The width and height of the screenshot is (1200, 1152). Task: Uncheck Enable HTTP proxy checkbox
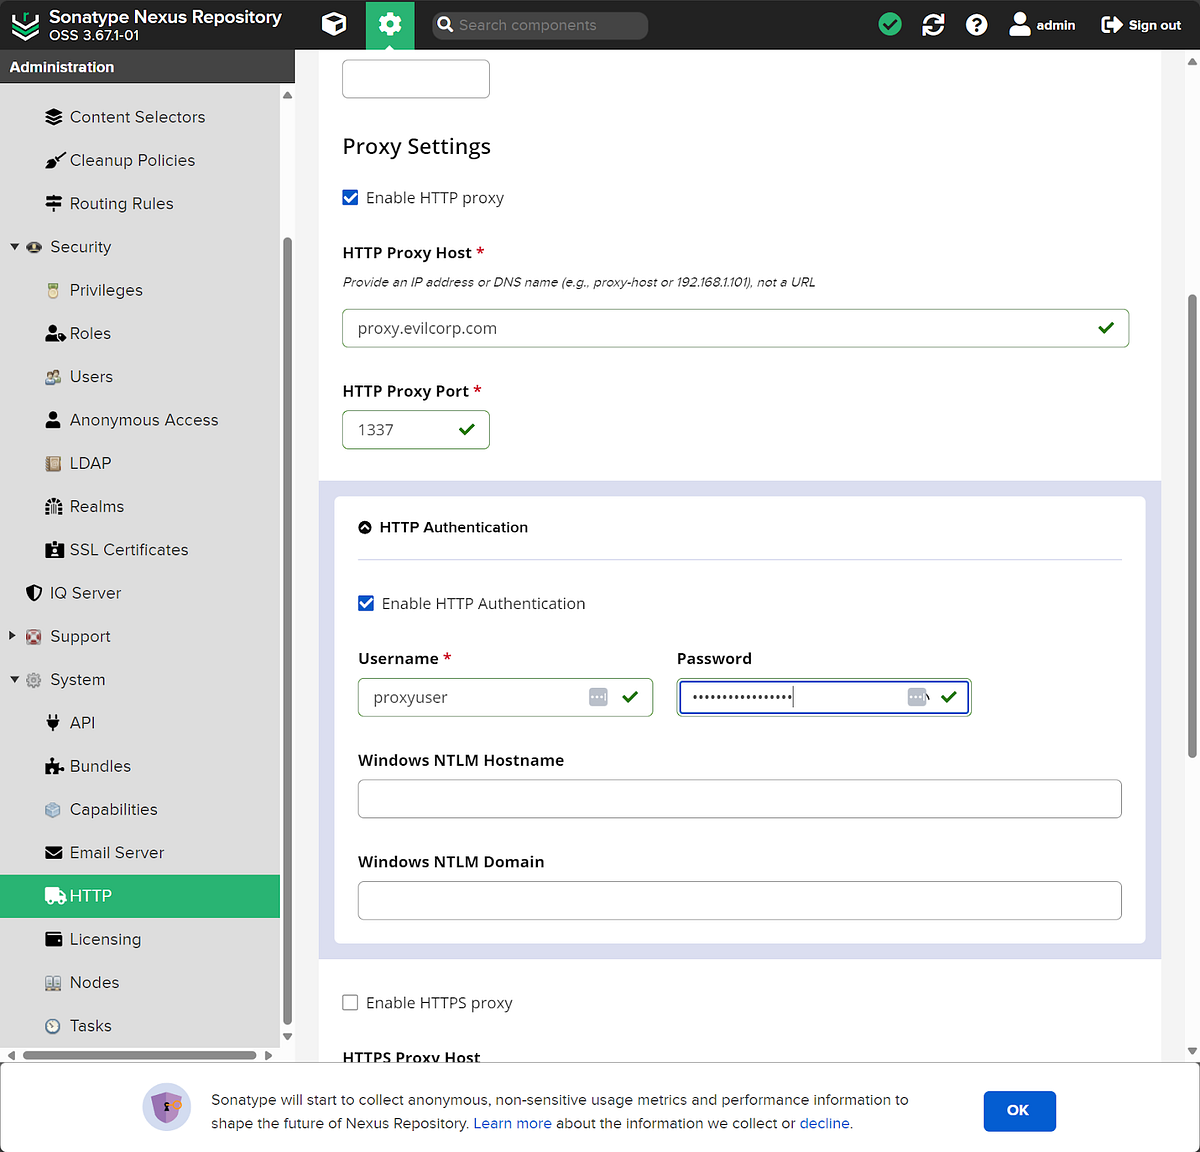(x=350, y=198)
